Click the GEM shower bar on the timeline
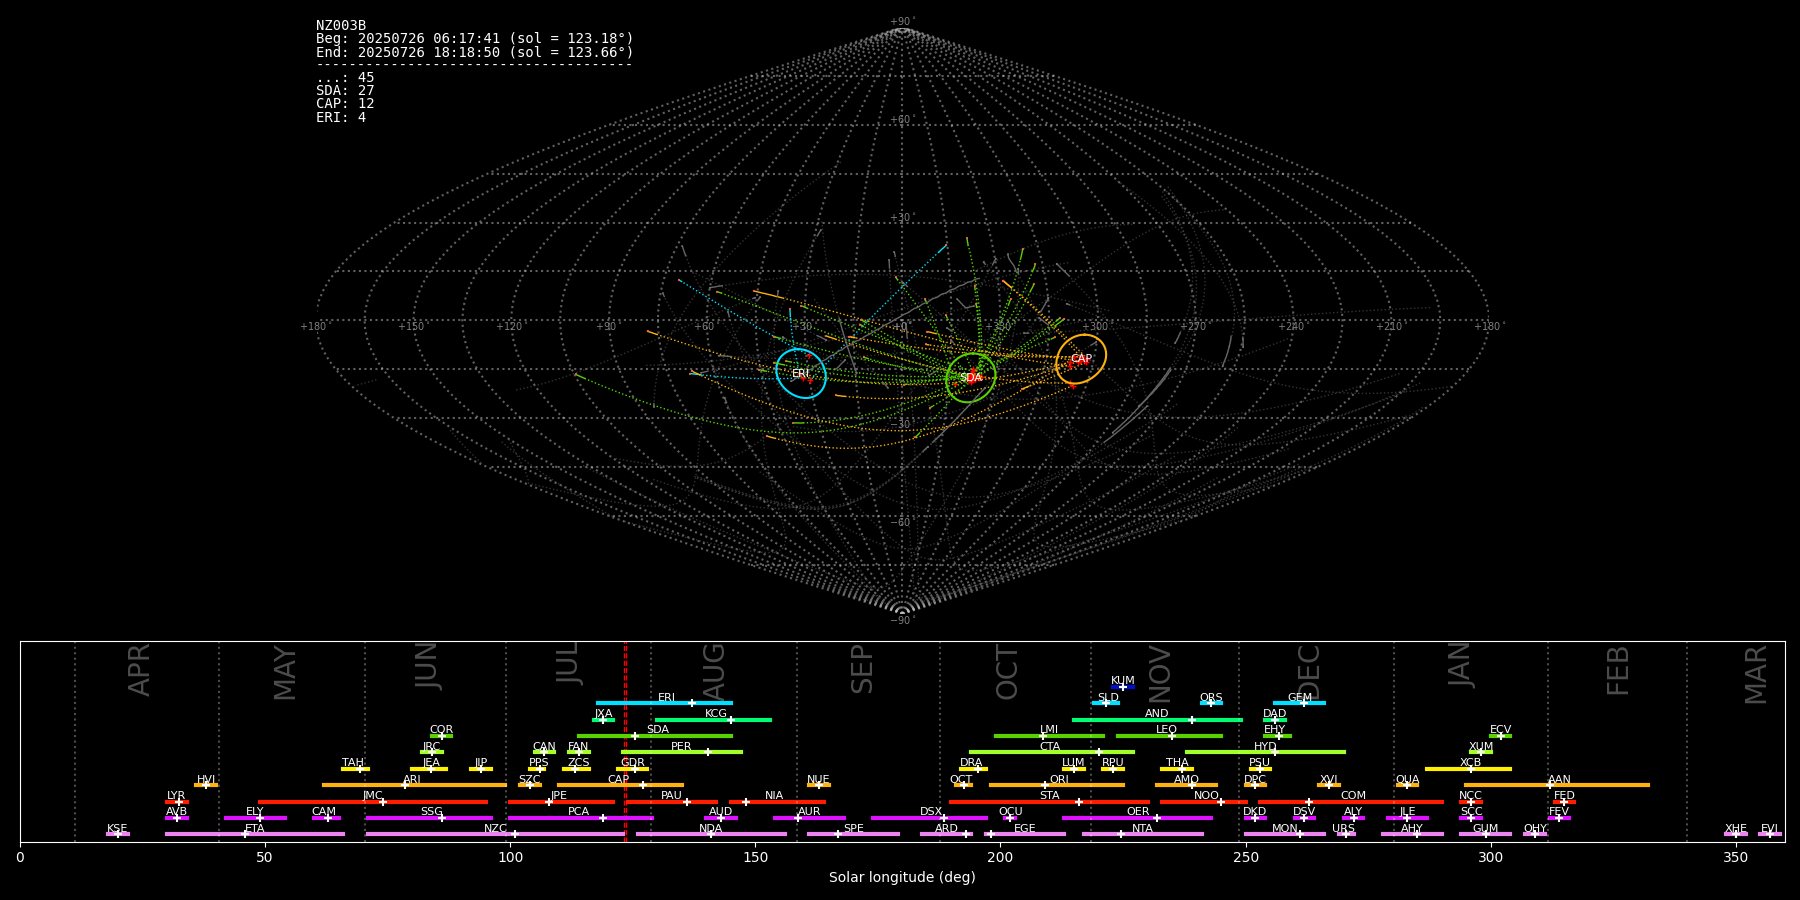 1299,703
